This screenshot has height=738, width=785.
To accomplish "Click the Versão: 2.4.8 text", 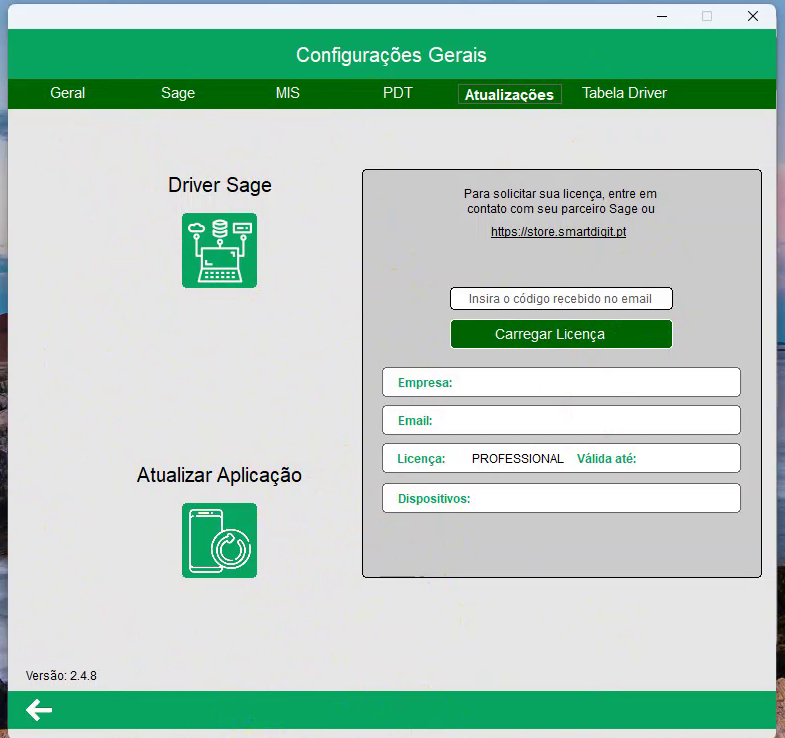I will (61, 675).
